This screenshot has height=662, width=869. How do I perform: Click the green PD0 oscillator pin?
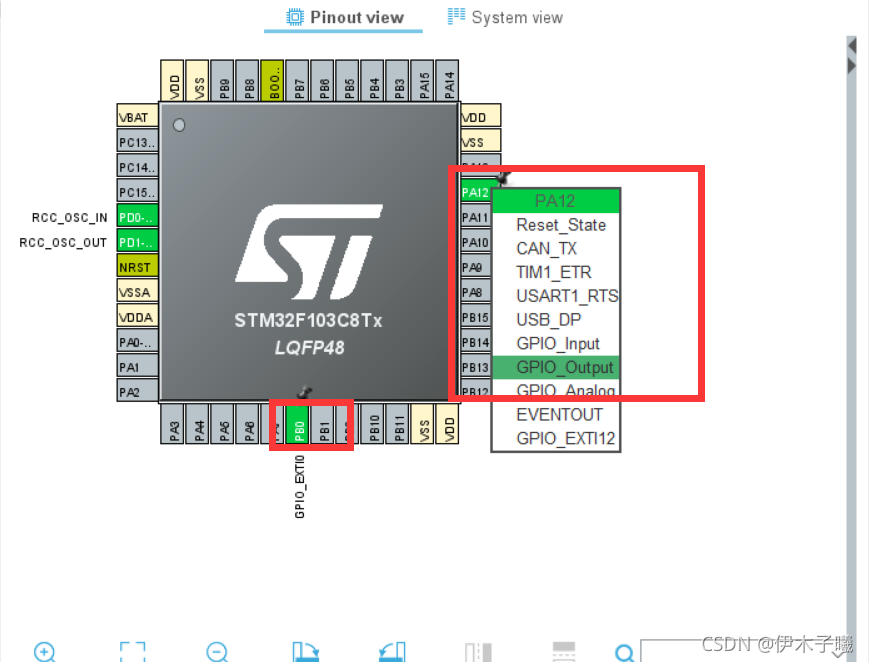(x=137, y=217)
